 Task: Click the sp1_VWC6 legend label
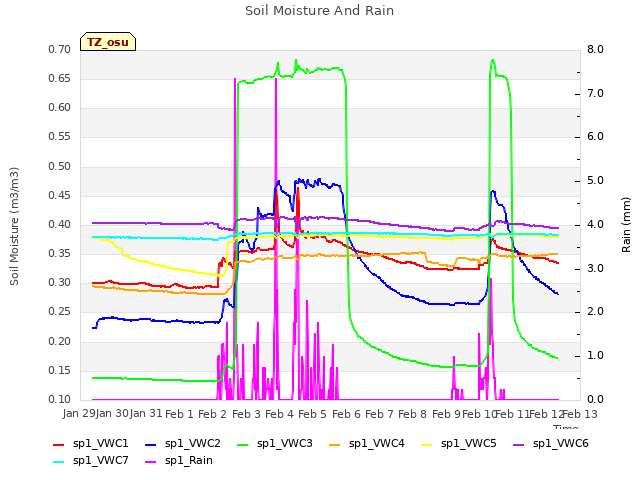561,443
